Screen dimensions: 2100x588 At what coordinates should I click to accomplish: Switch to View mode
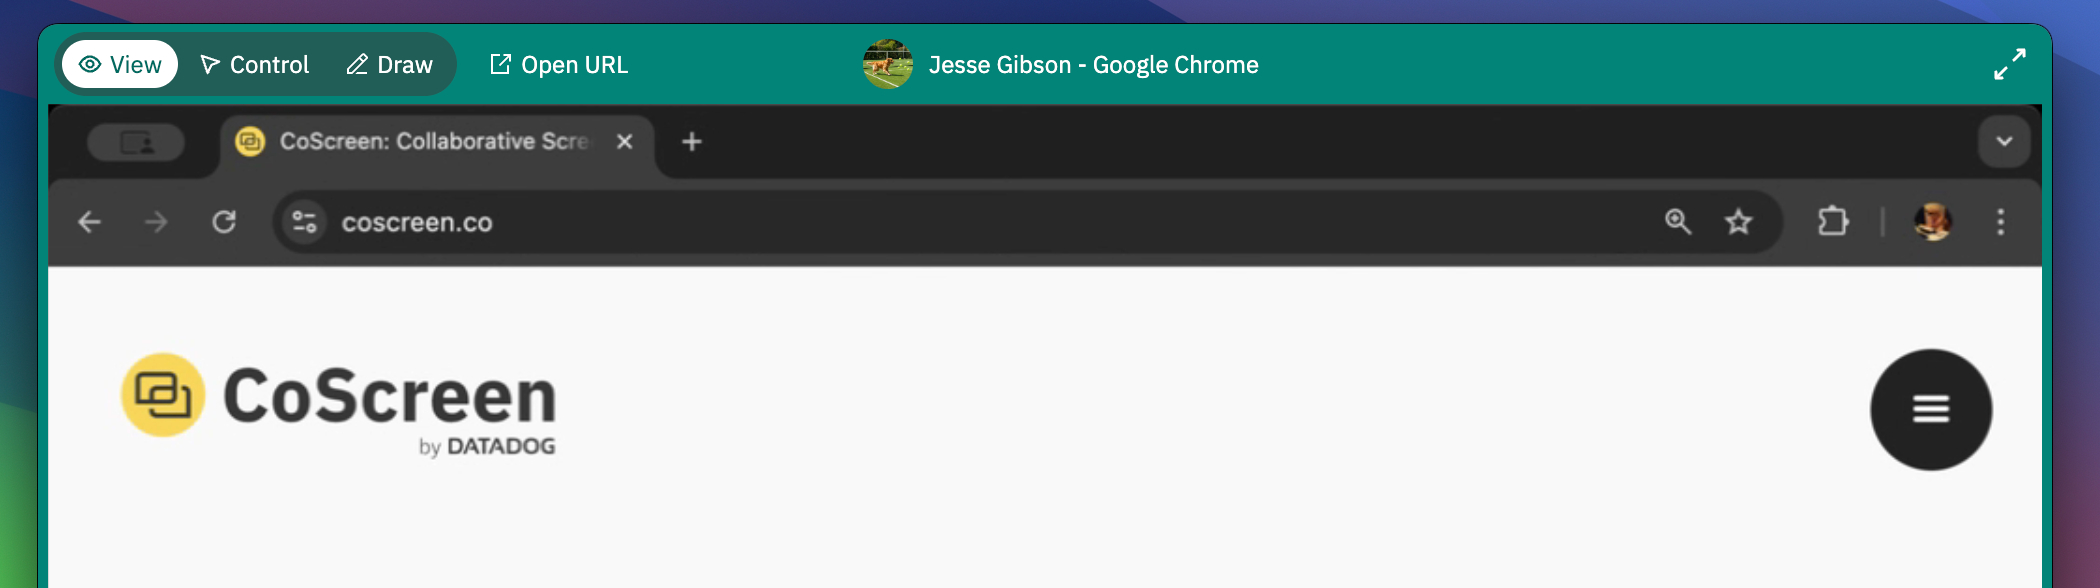click(120, 65)
